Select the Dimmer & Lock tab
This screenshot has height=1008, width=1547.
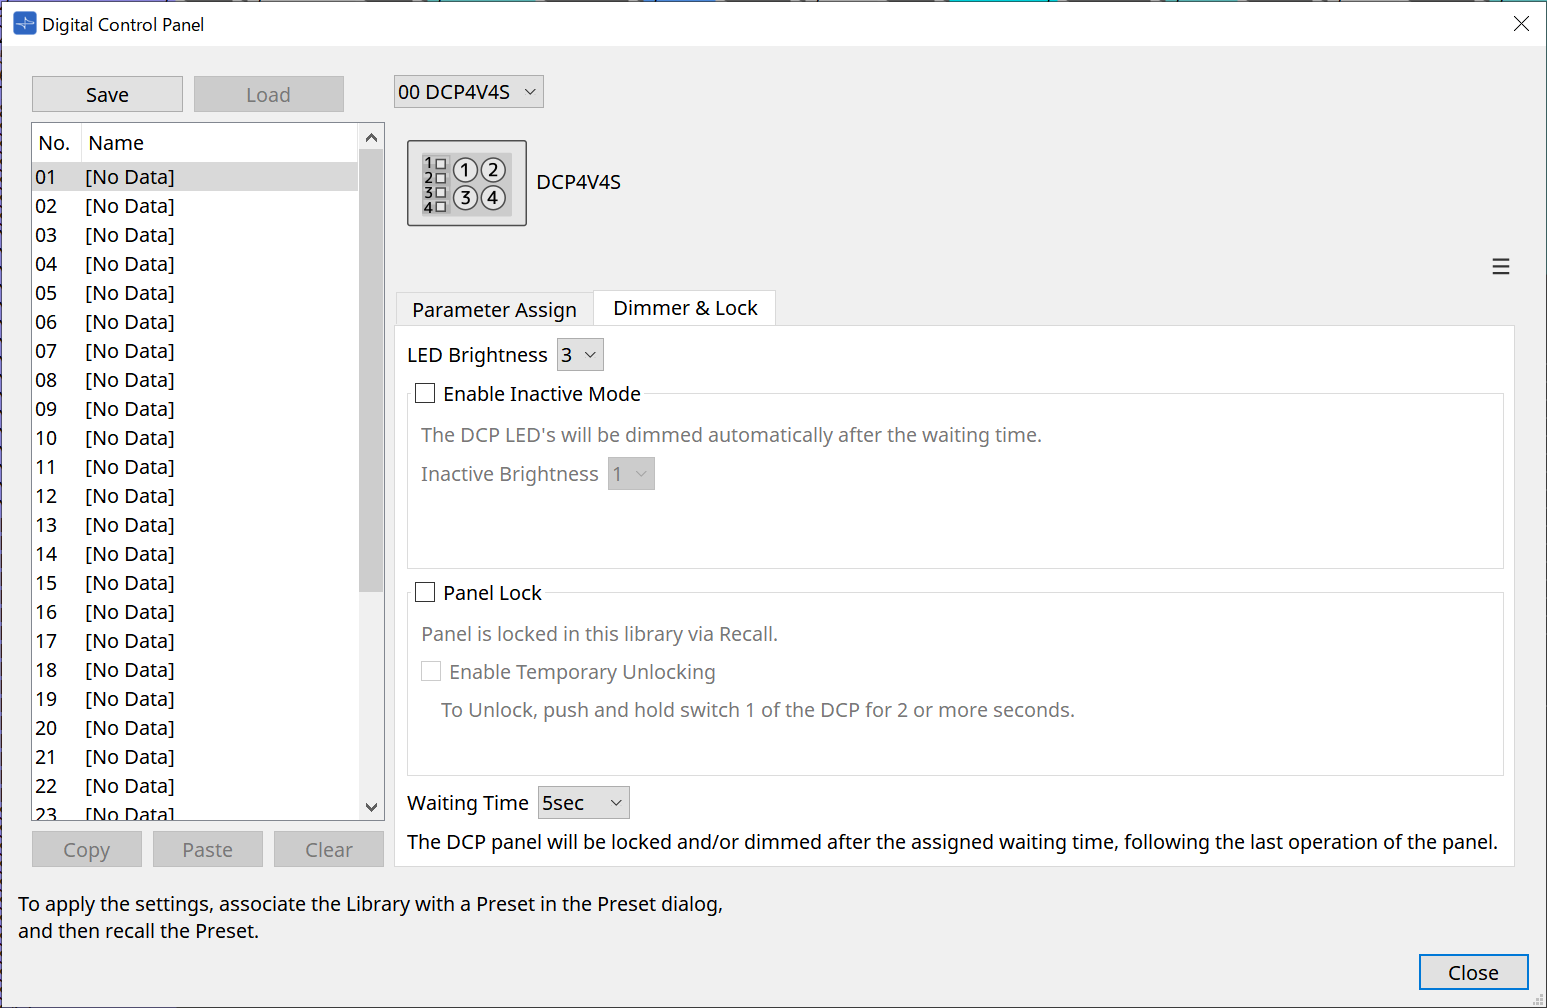[685, 308]
